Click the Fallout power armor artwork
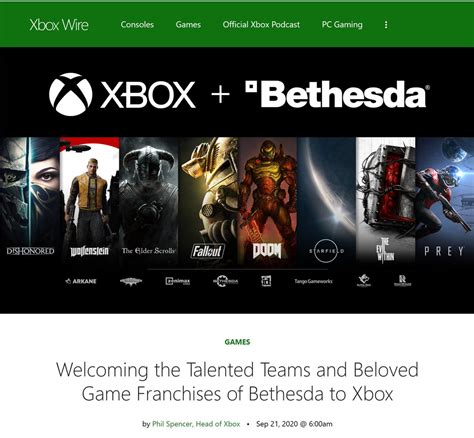This screenshot has height=438, width=474. (x=208, y=200)
